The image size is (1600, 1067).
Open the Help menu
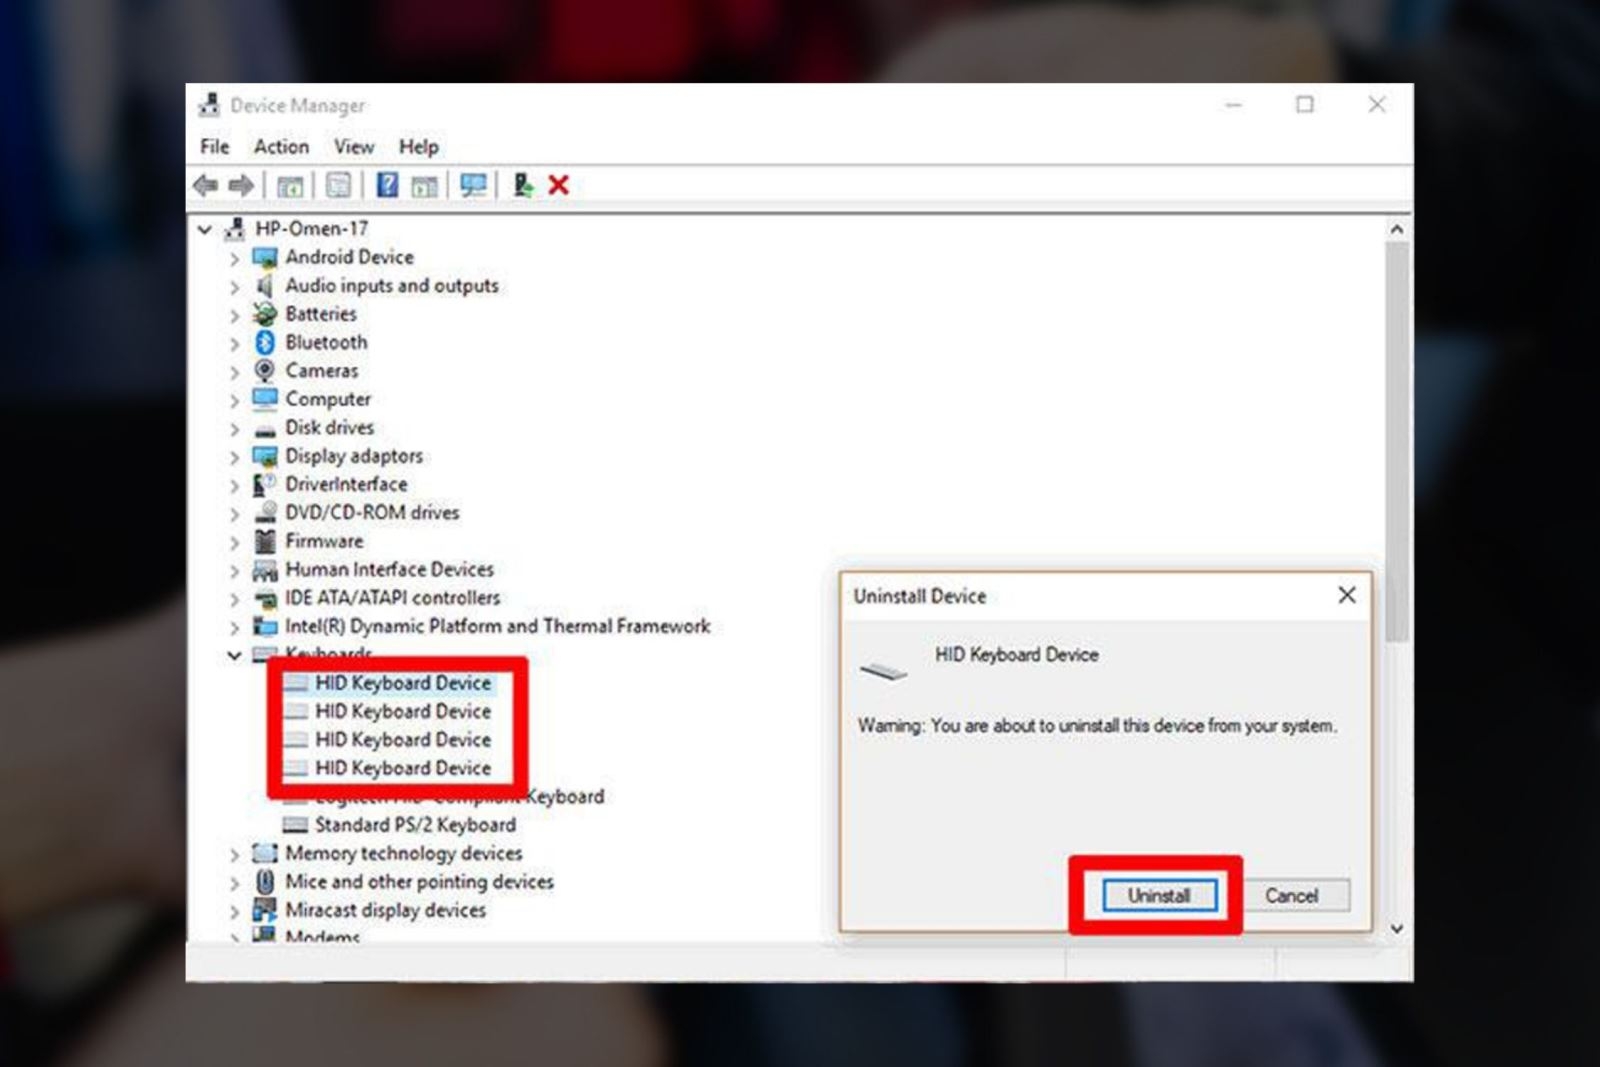pyautogui.click(x=418, y=147)
